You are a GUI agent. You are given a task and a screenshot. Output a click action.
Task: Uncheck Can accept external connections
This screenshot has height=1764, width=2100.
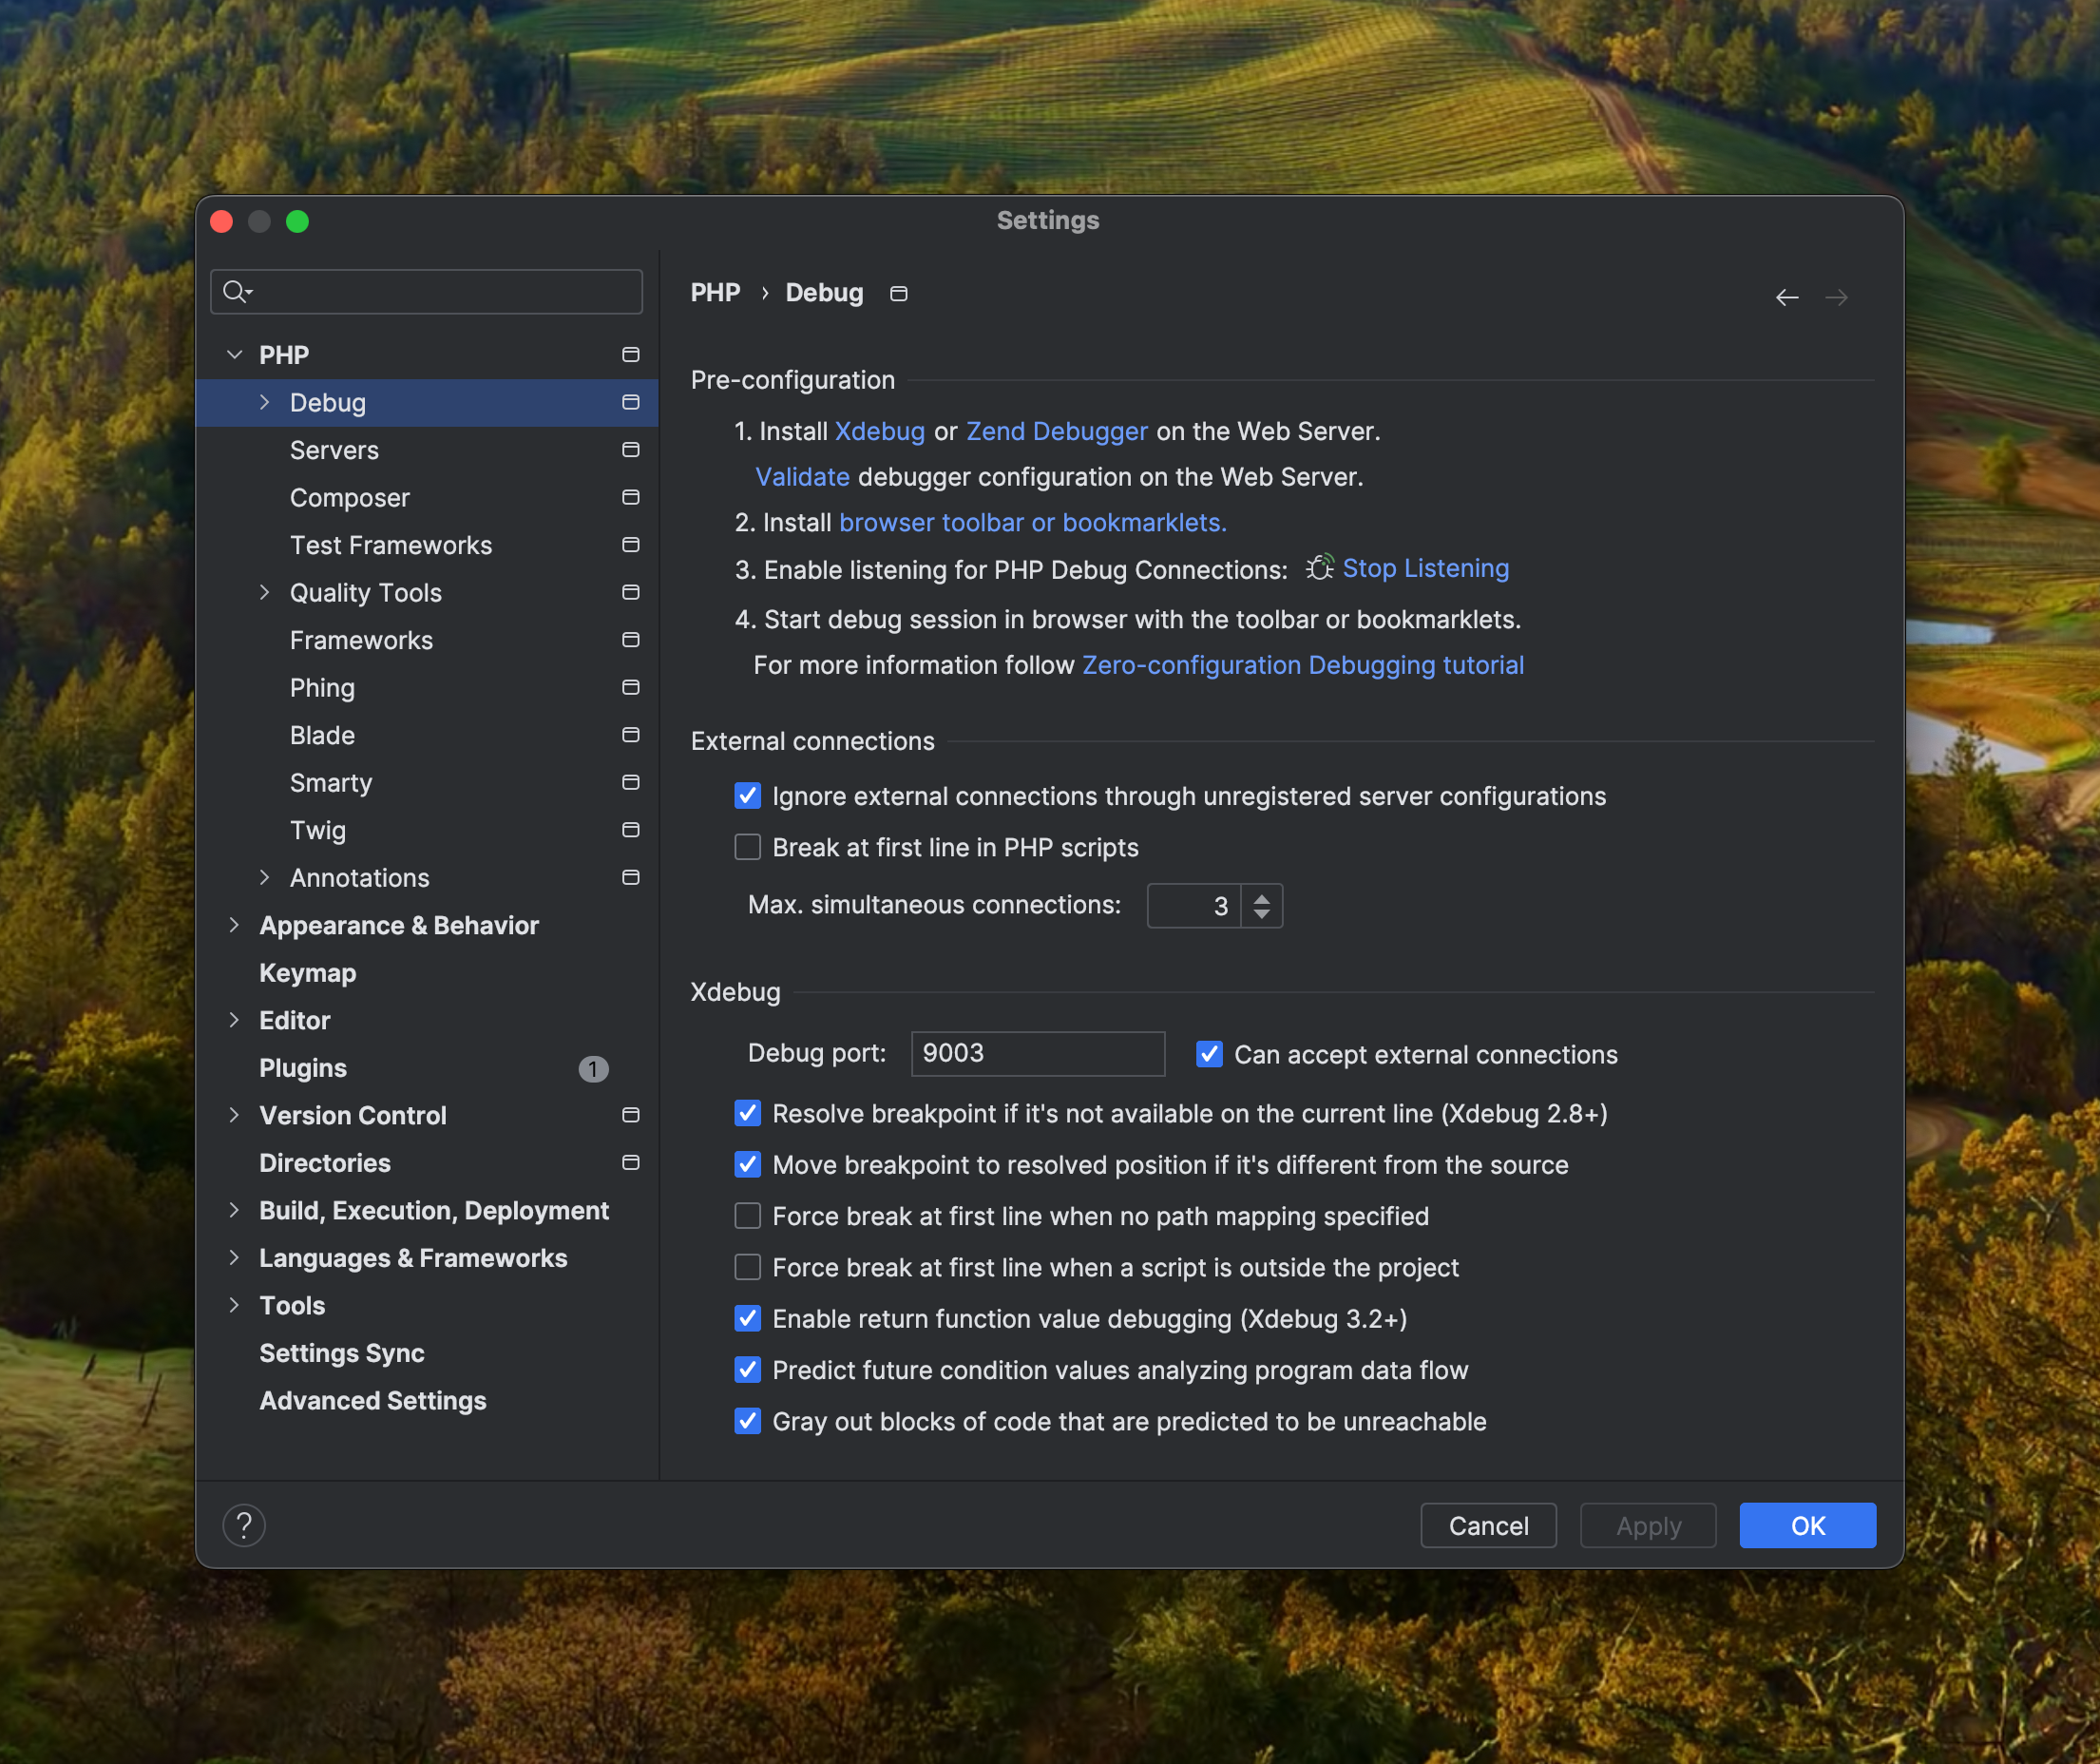[1209, 1054]
